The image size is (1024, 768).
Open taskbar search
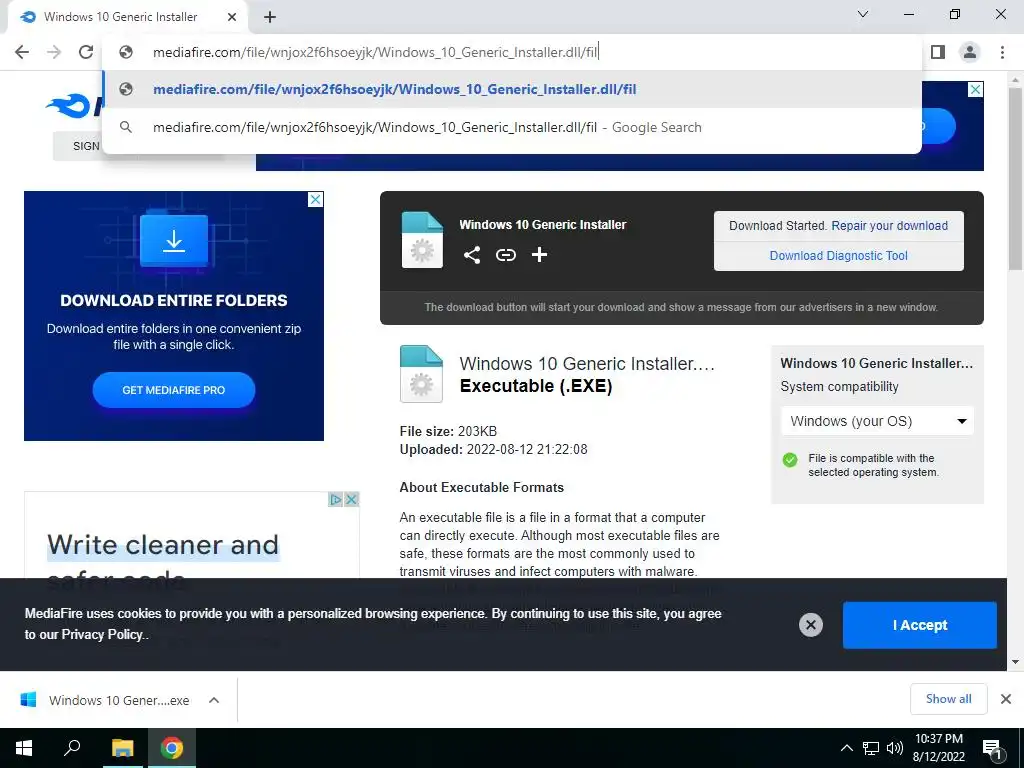point(72,748)
